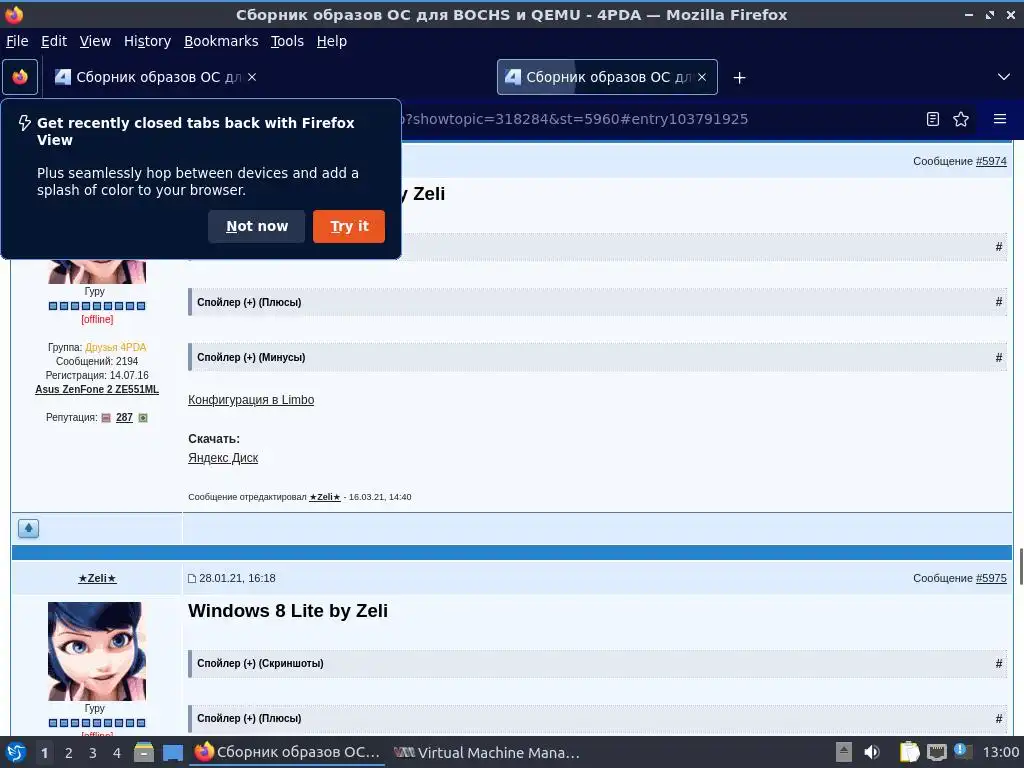1024x768 pixels.
Task: Click the address bar URL text
Action: [x=575, y=119]
